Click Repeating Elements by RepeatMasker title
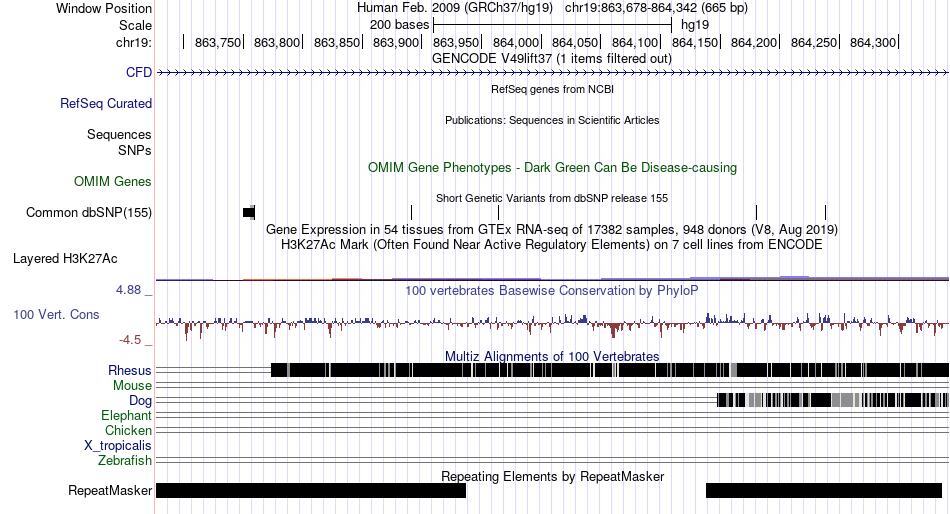 point(553,476)
